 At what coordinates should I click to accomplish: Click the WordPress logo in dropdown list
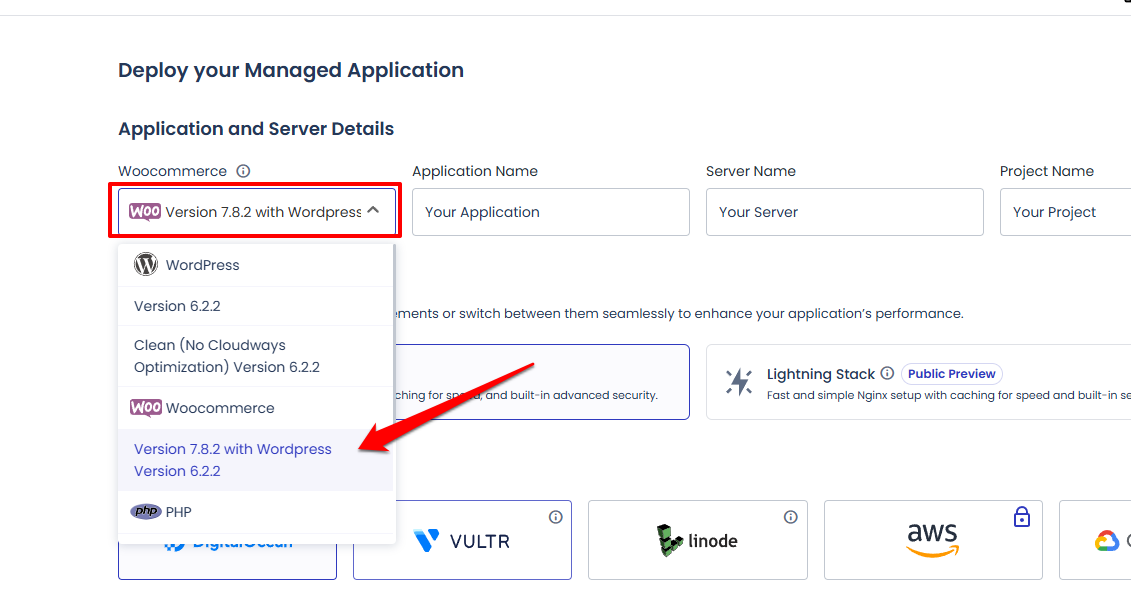[146, 265]
